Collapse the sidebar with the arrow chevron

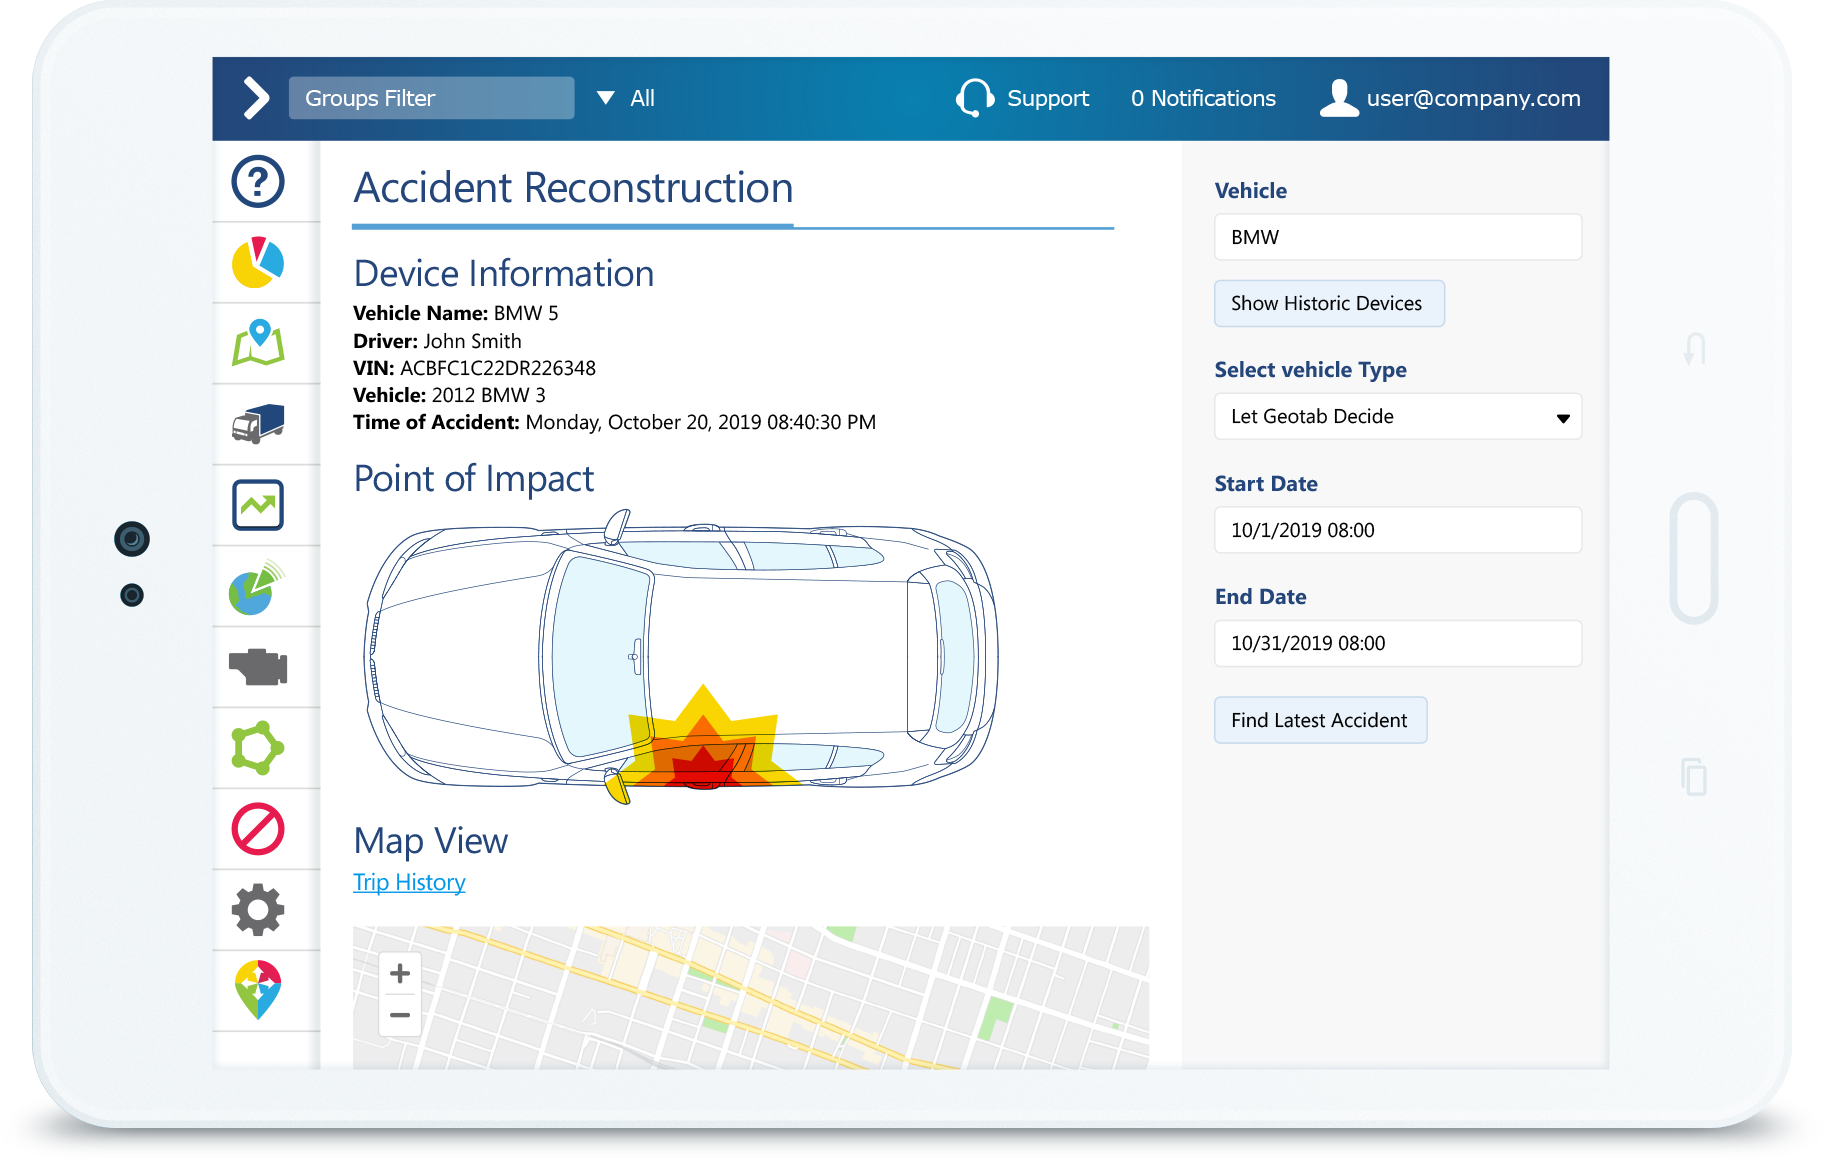click(258, 98)
